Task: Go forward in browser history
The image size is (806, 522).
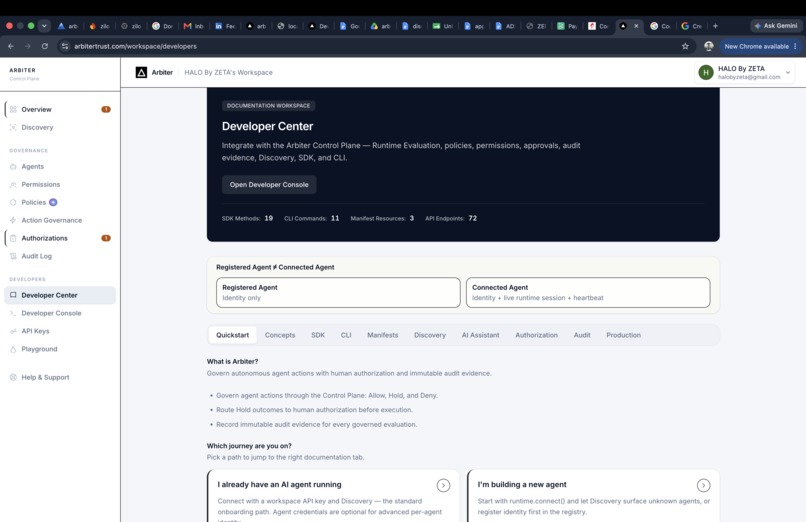Action: [28, 46]
